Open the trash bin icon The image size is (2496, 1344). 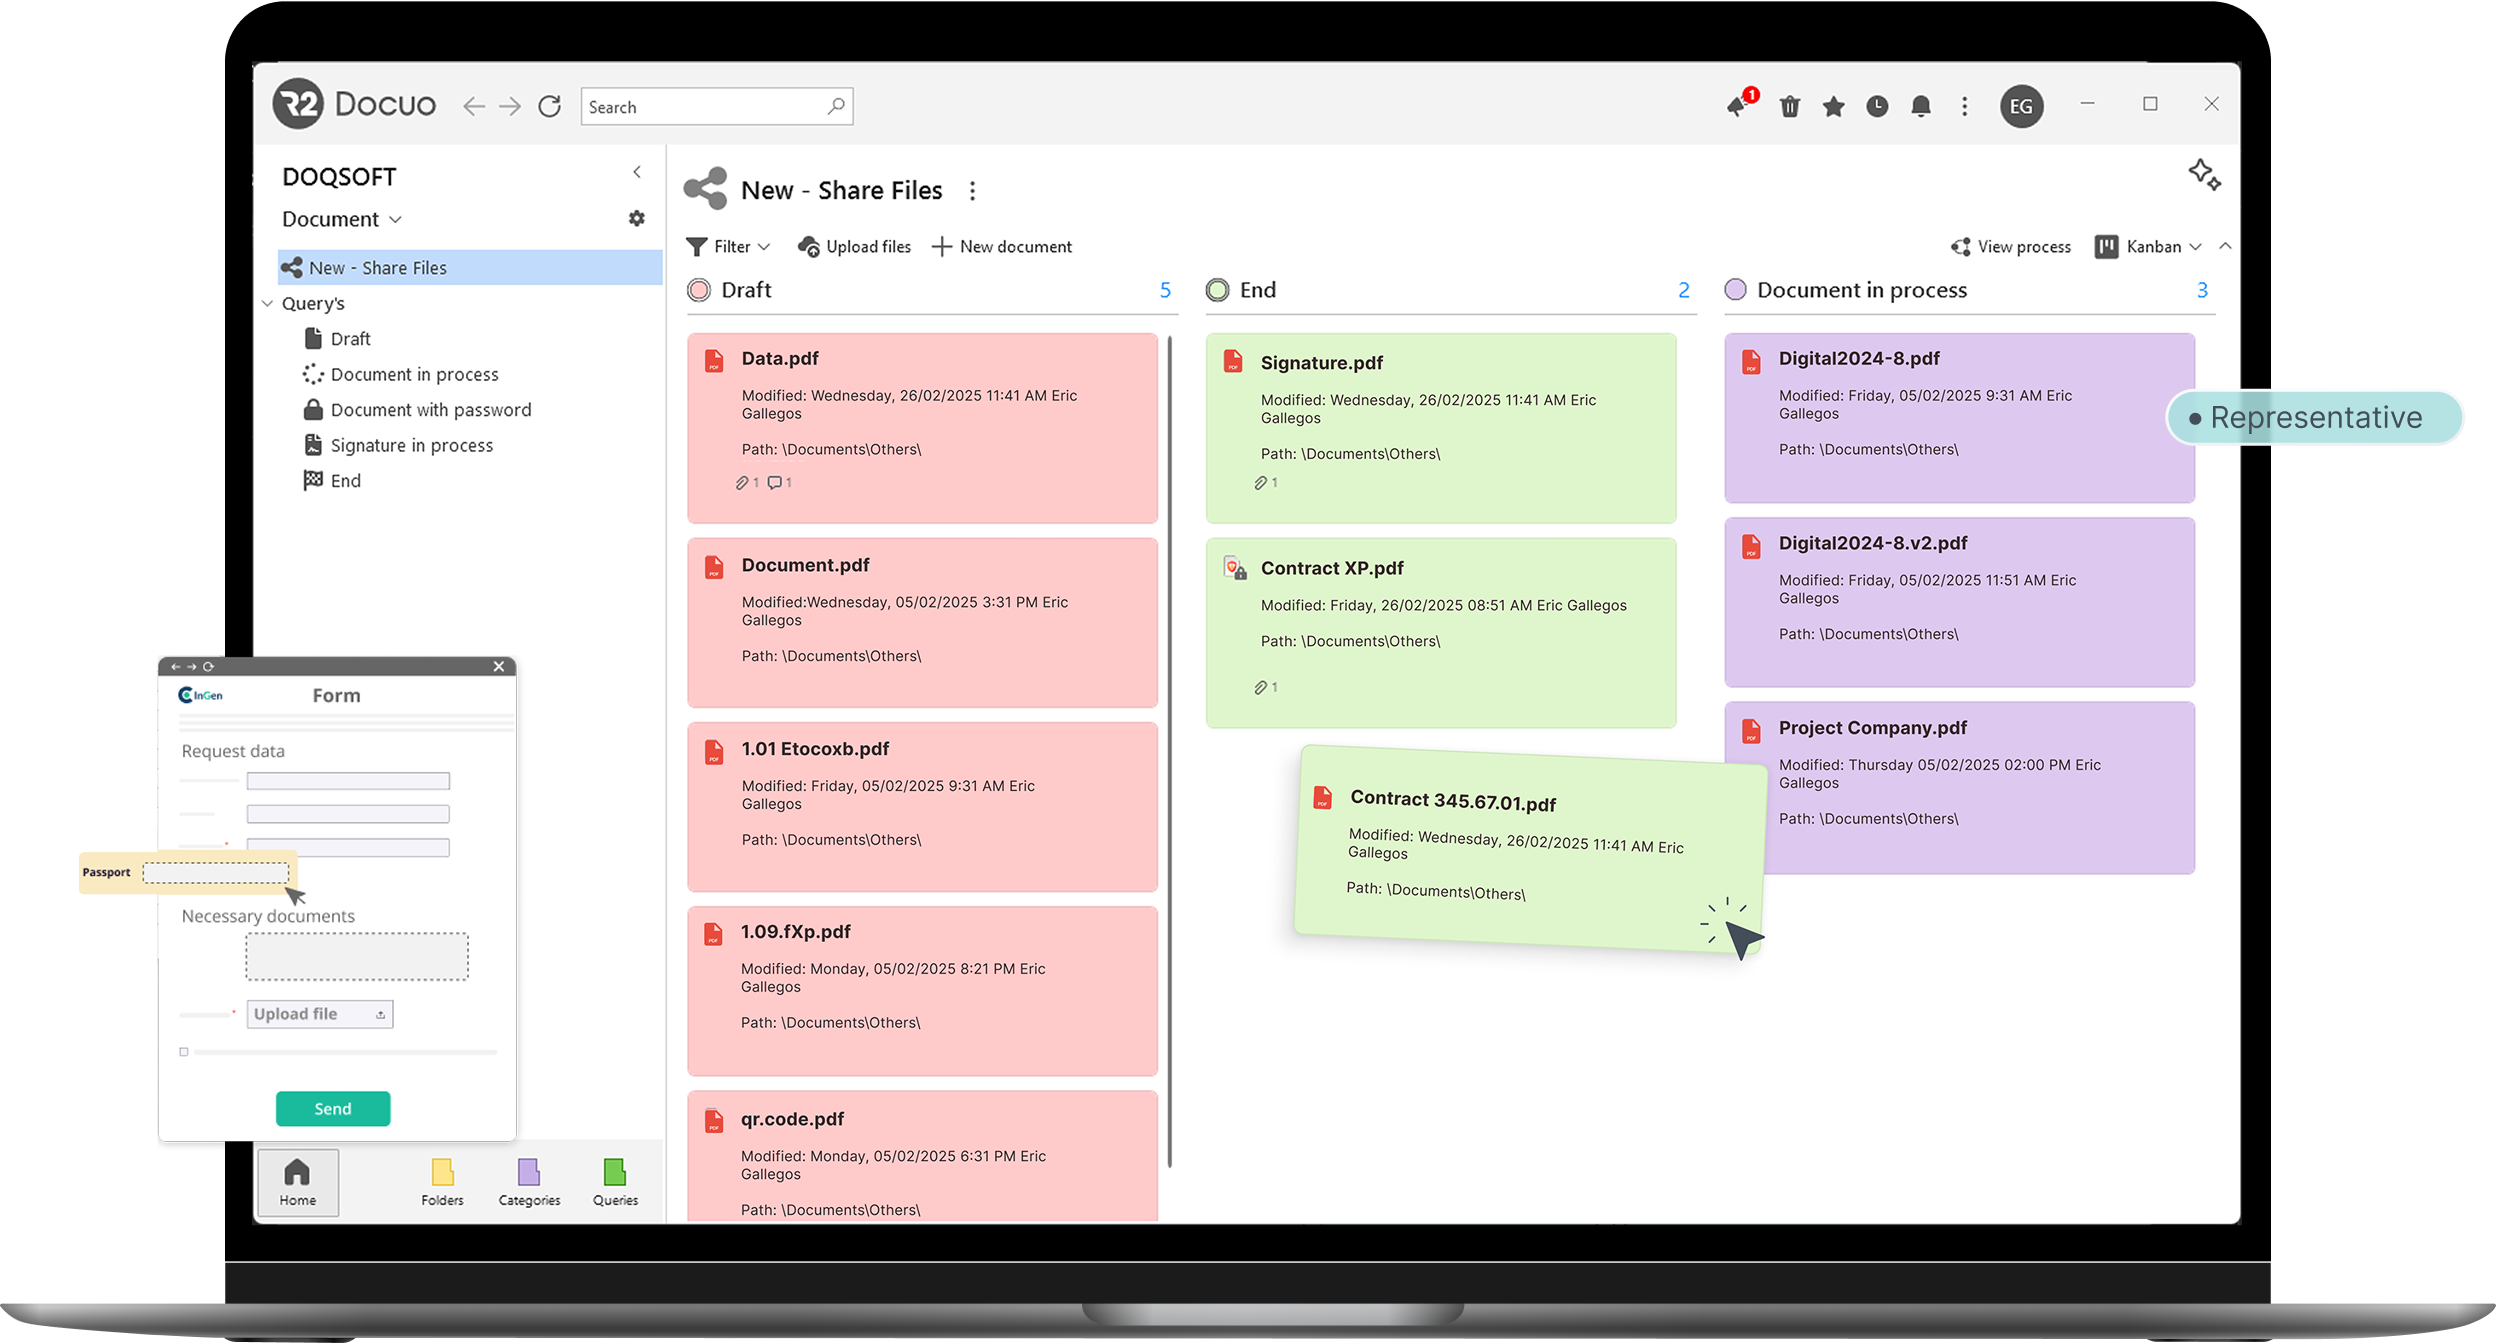point(1790,106)
